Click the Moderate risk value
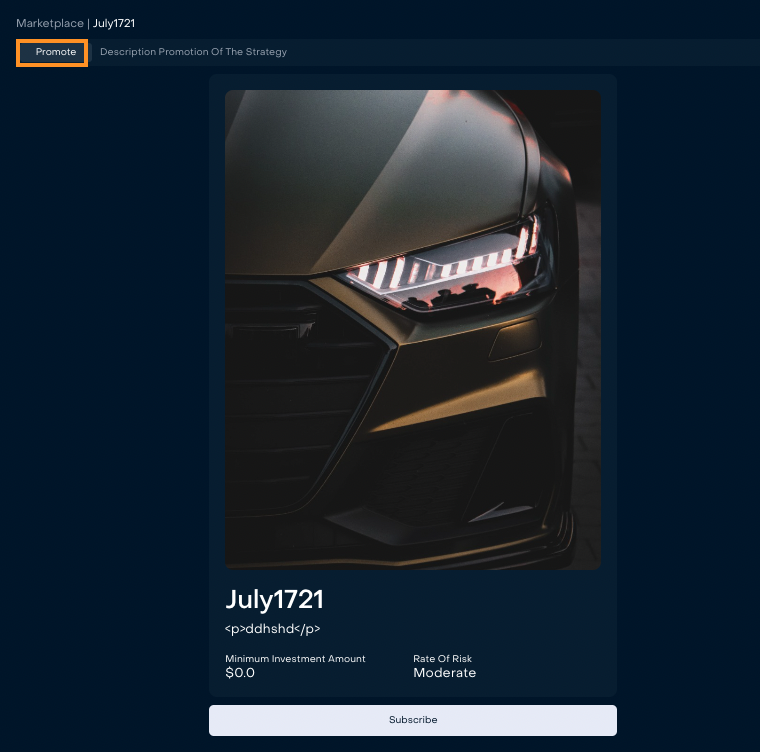 tap(444, 672)
